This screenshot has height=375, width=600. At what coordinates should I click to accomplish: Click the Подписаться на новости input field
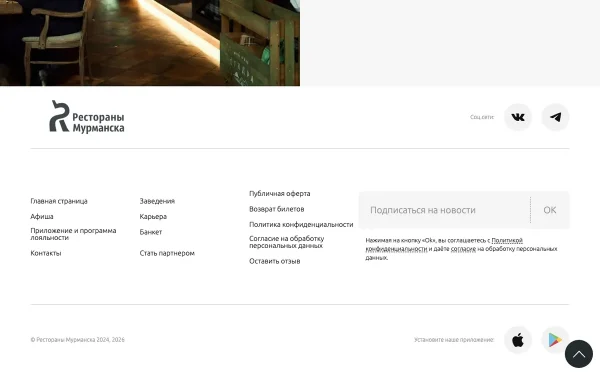pyautogui.click(x=444, y=210)
